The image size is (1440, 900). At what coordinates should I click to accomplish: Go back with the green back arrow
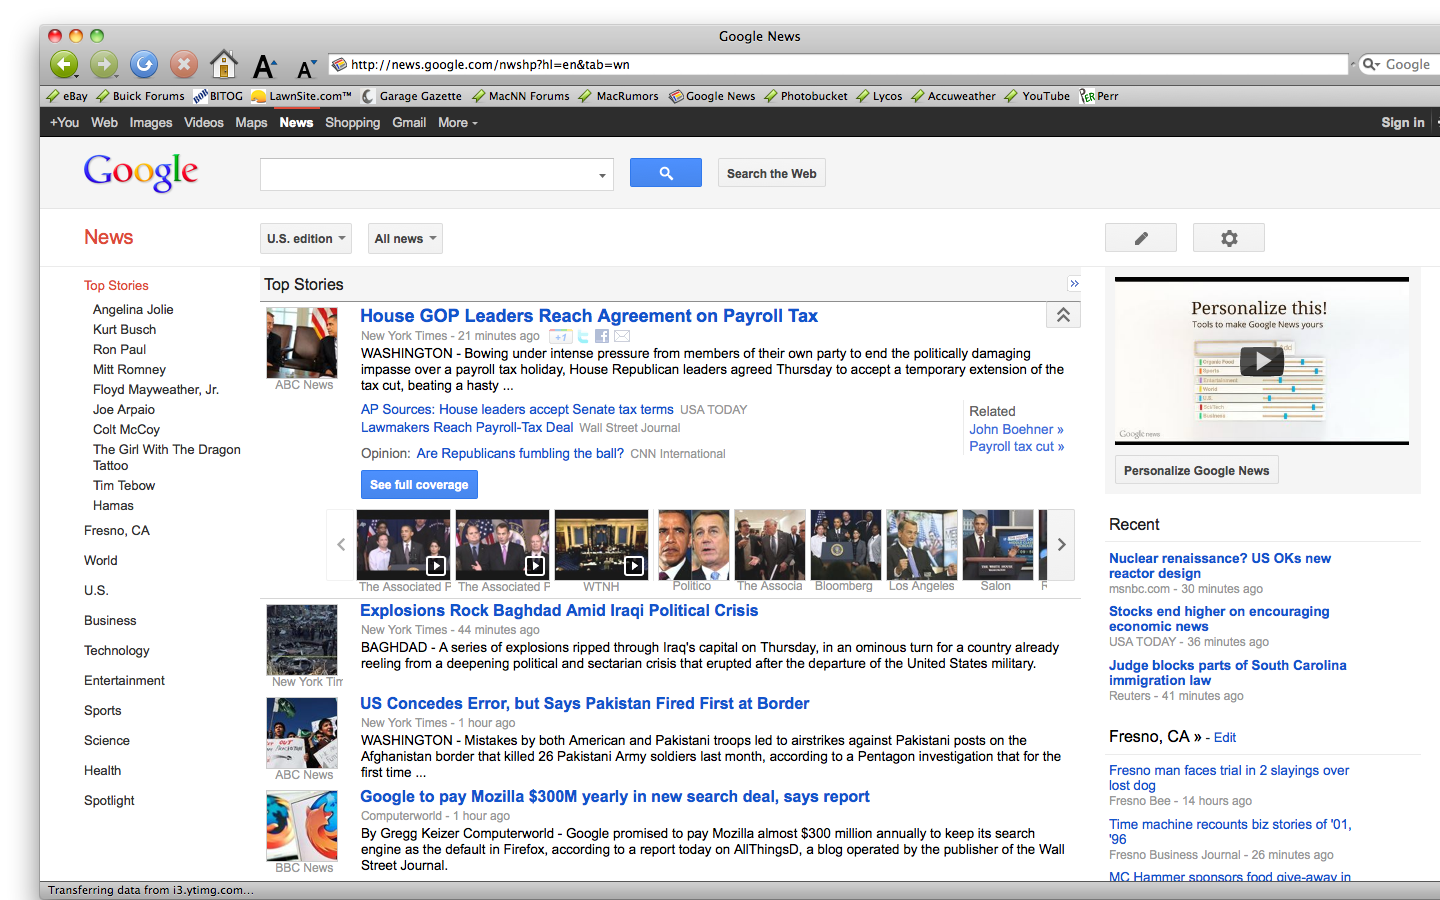[64, 65]
